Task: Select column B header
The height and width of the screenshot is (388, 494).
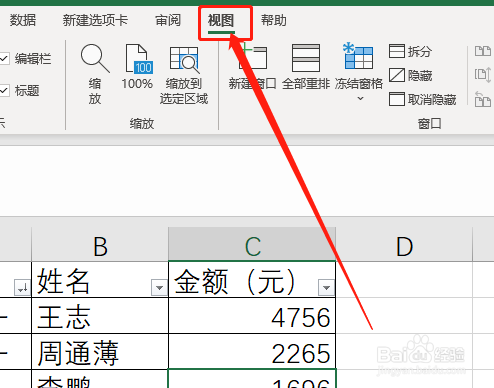Action: [x=100, y=245]
